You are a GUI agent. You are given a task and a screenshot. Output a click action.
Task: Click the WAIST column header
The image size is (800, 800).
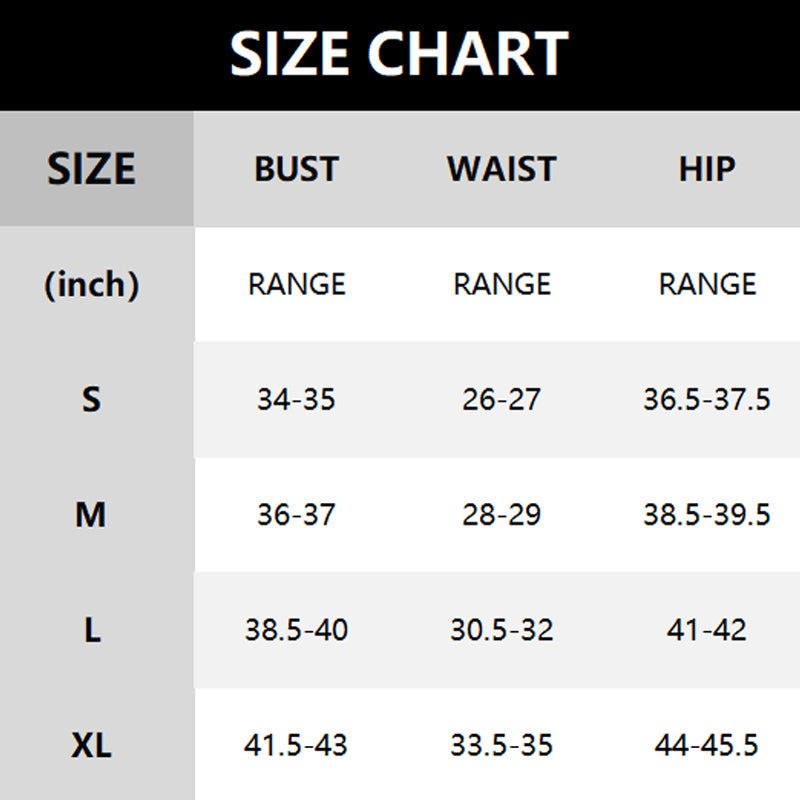point(501,169)
